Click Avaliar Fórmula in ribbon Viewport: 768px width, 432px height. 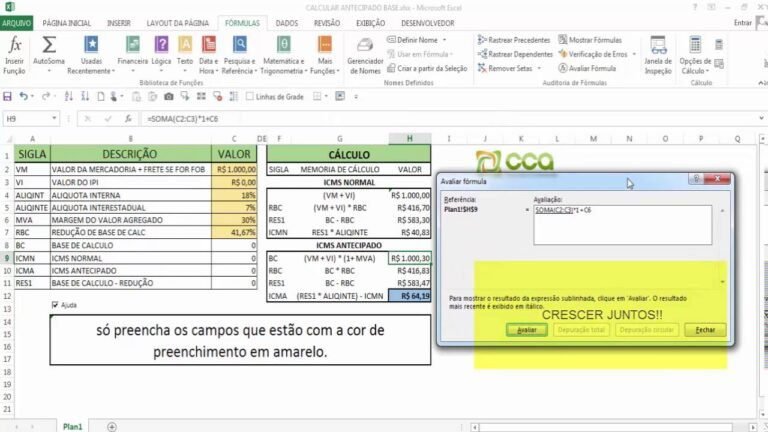pos(587,68)
